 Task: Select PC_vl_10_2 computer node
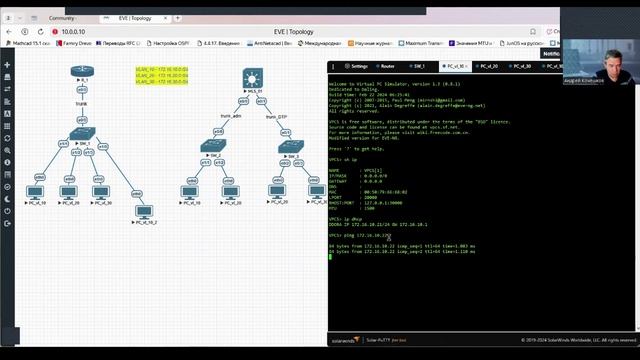click(144, 212)
